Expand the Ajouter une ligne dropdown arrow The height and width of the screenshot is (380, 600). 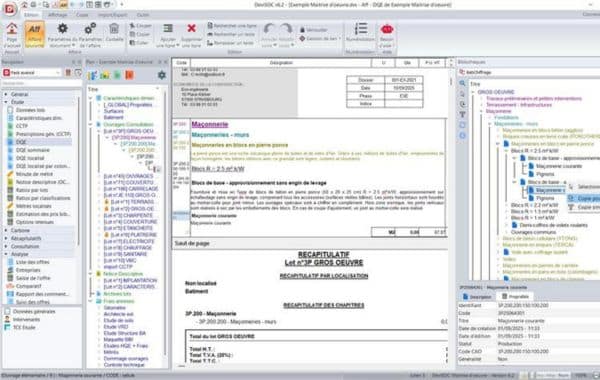pyautogui.click(x=178, y=46)
